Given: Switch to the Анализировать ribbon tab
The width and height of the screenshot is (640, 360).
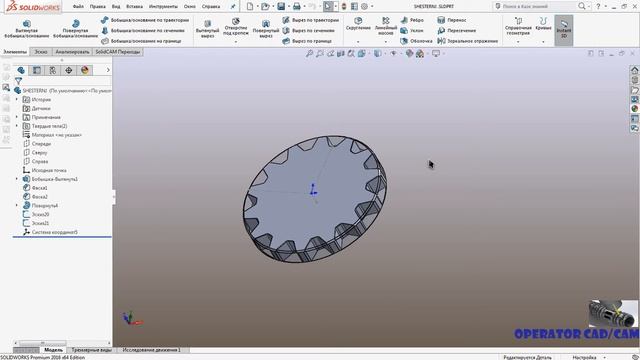Looking at the screenshot, I should (x=72, y=52).
